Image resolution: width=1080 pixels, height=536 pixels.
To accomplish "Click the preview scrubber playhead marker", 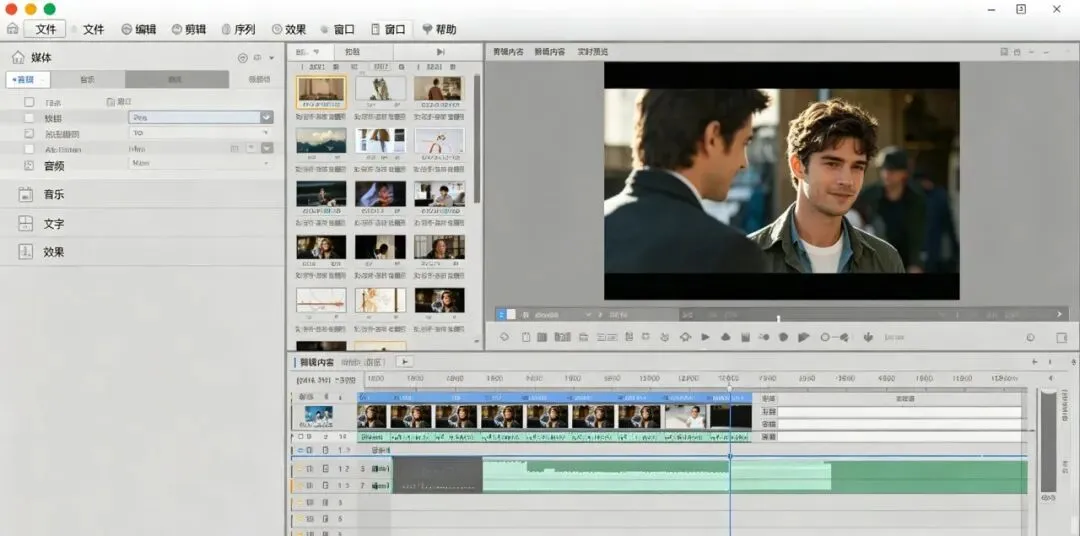I will (778, 318).
